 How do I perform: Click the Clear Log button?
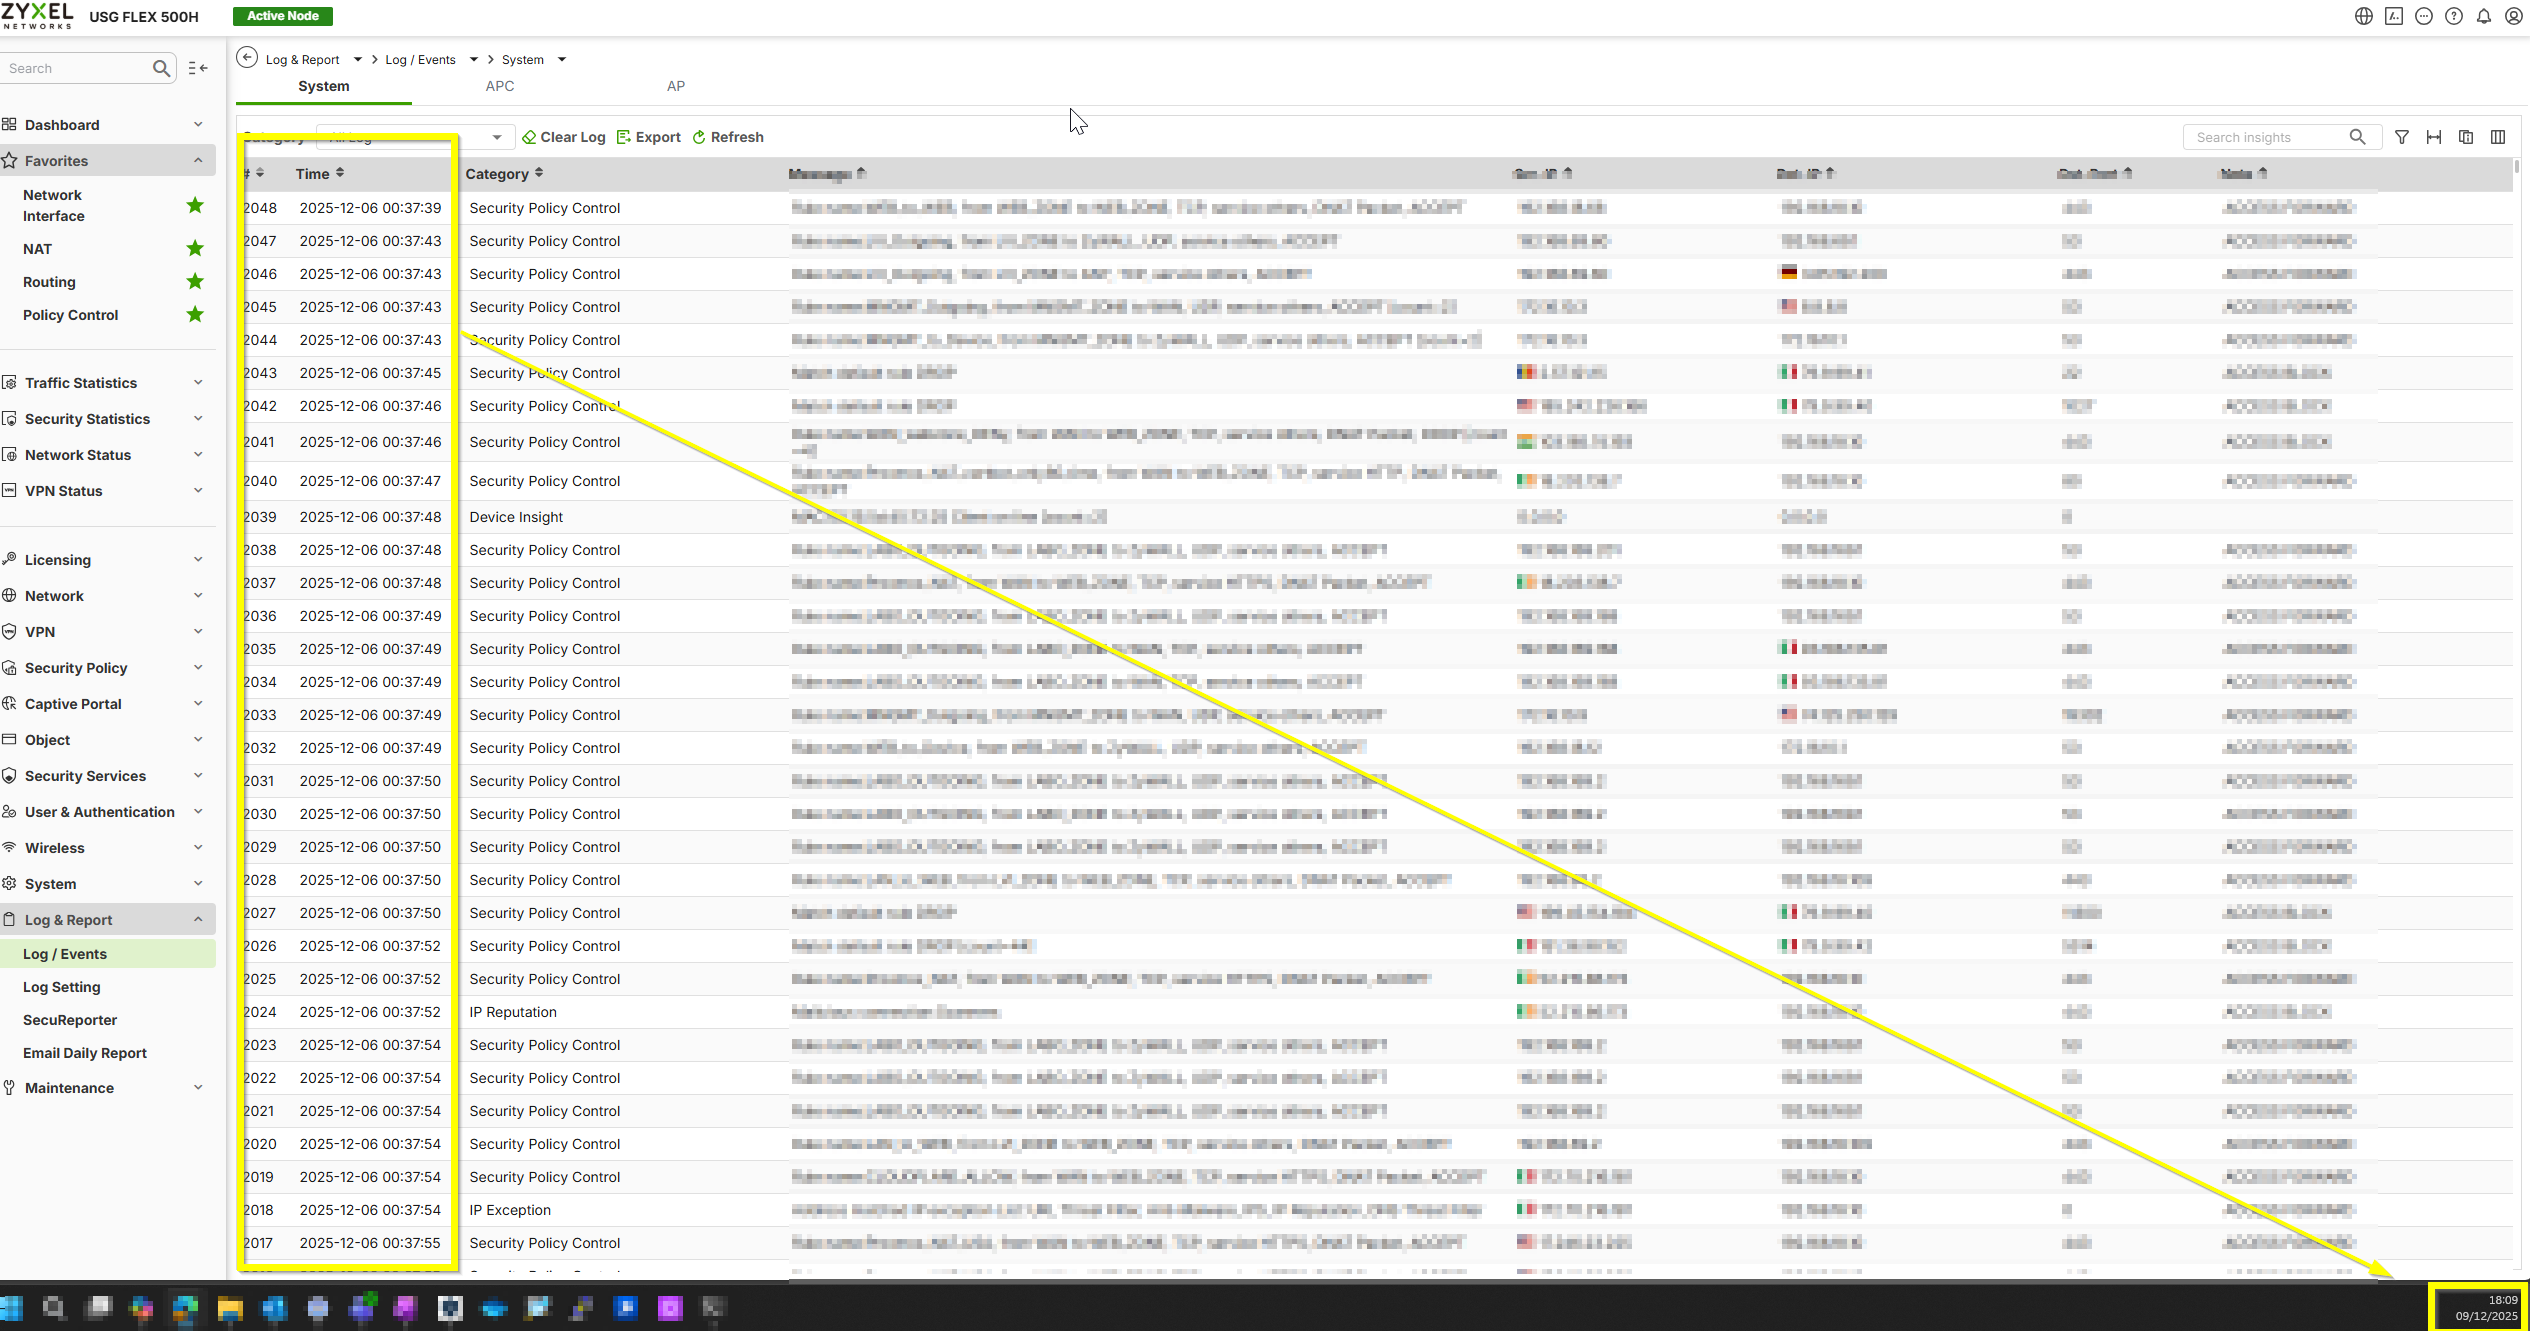(x=564, y=137)
